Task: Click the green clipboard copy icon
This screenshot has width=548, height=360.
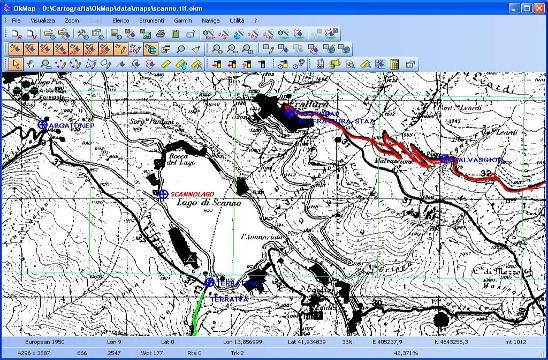Action: click(175, 34)
